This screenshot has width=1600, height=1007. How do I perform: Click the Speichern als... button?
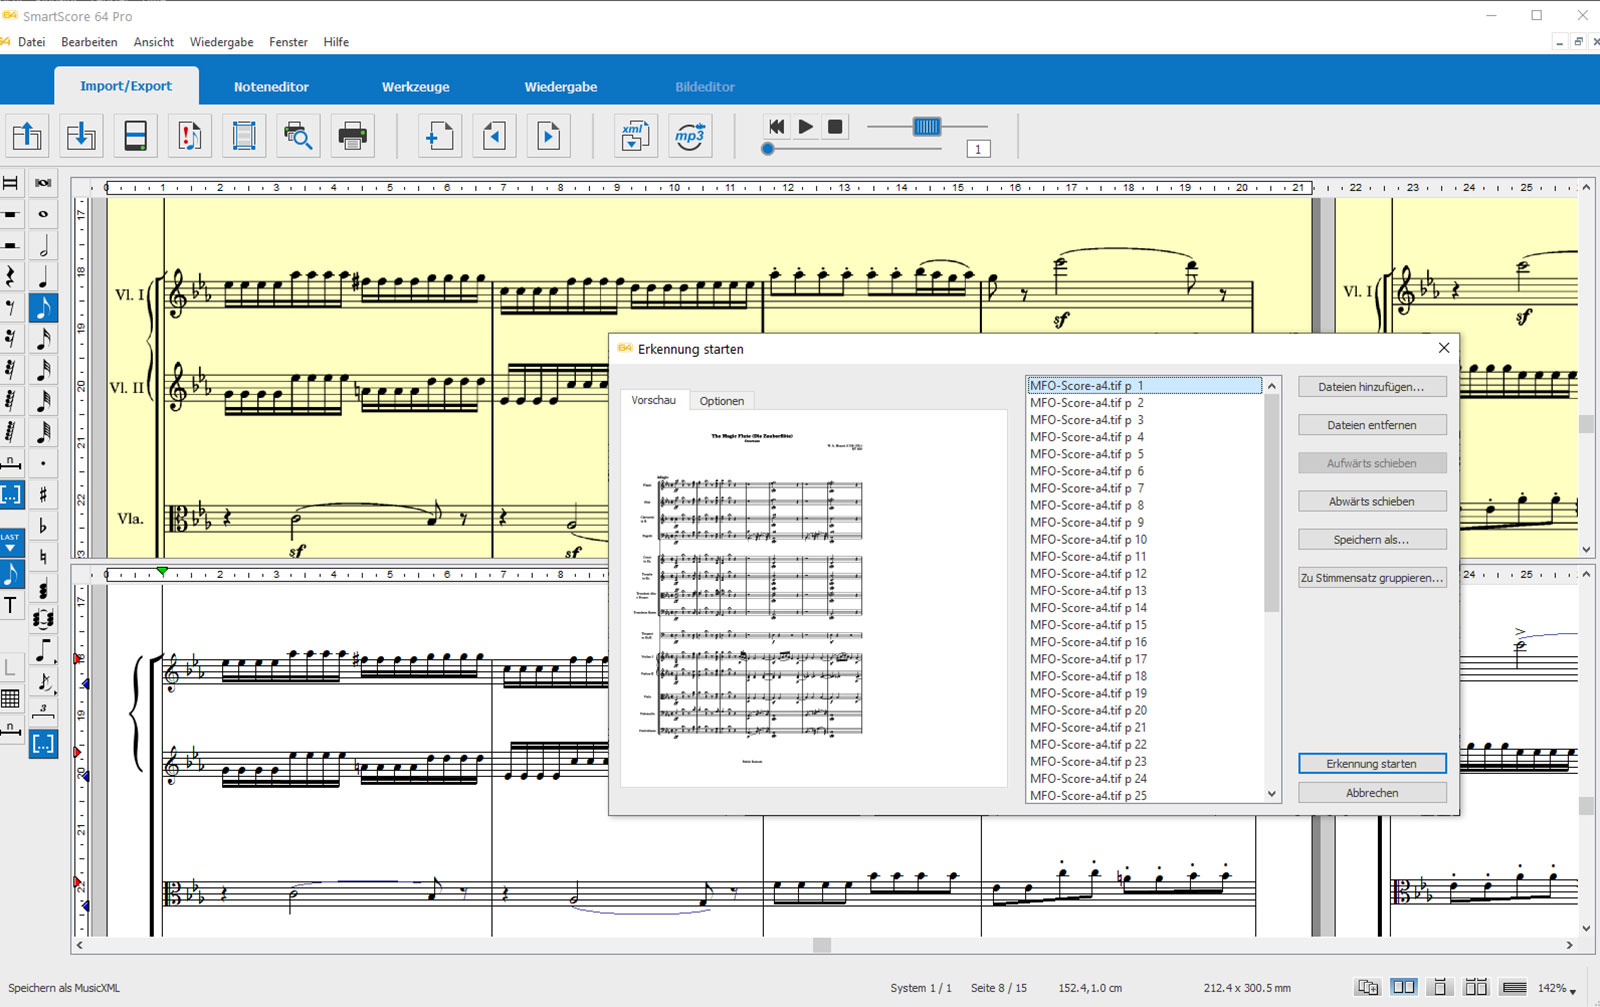[x=1372, y=539]
